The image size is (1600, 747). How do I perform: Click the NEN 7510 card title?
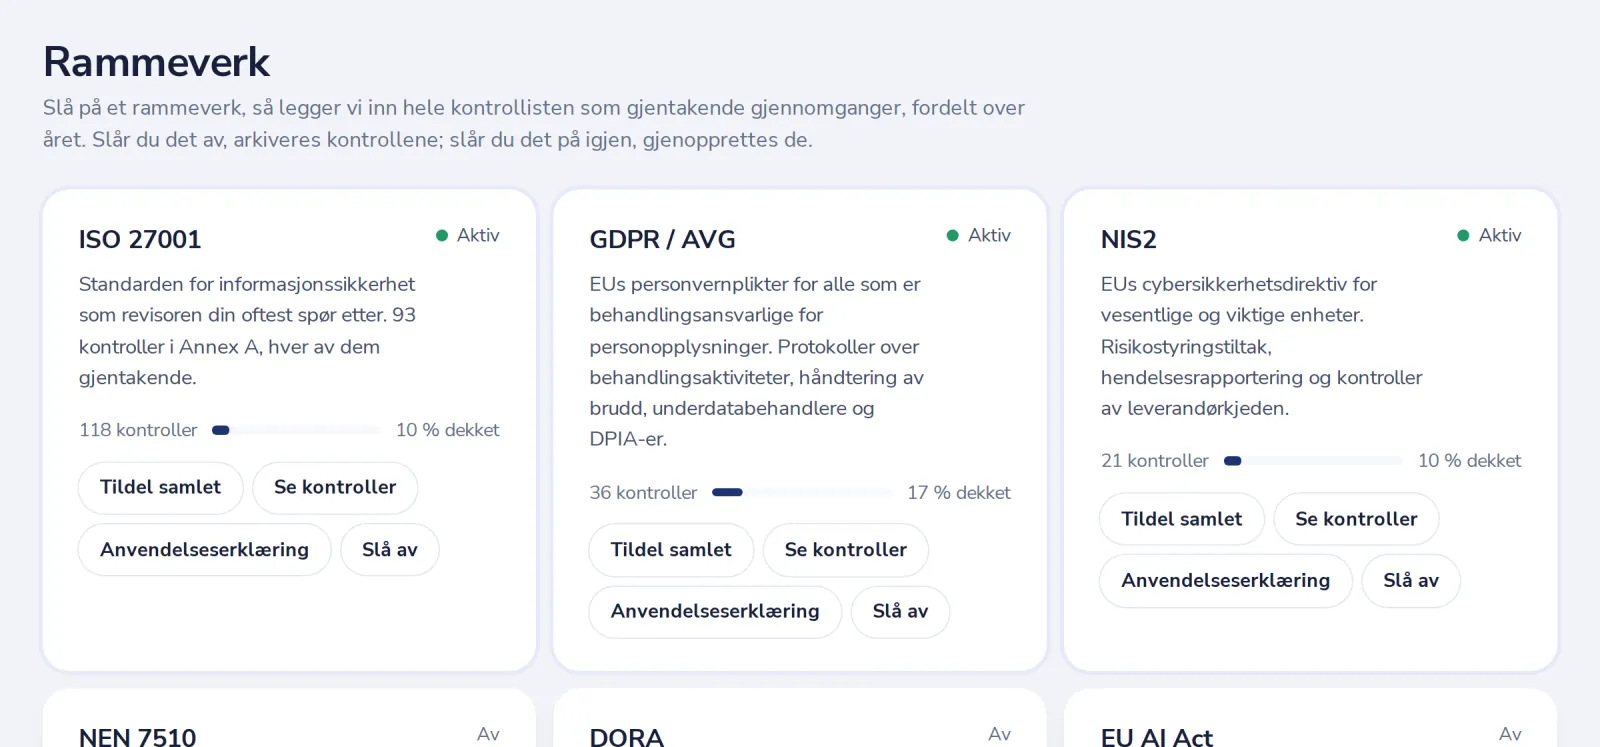point(138,737)
